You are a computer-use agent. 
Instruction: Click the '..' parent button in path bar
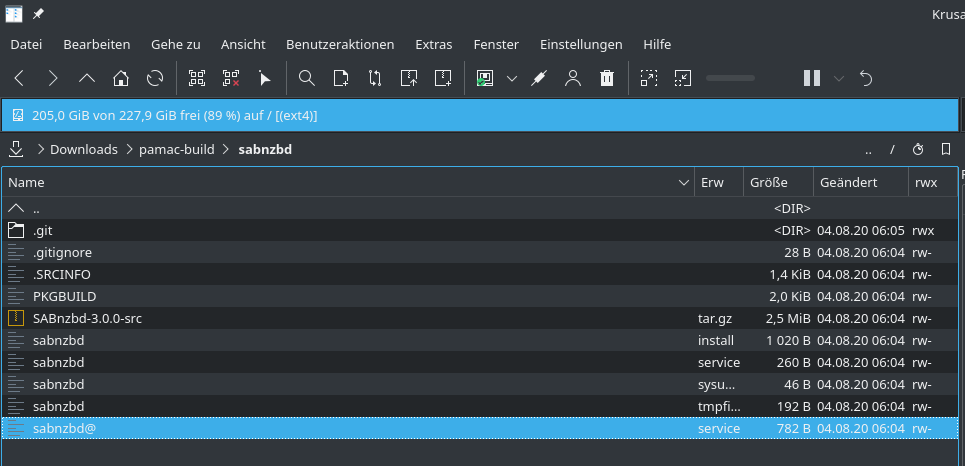click(x=868, y=150)
